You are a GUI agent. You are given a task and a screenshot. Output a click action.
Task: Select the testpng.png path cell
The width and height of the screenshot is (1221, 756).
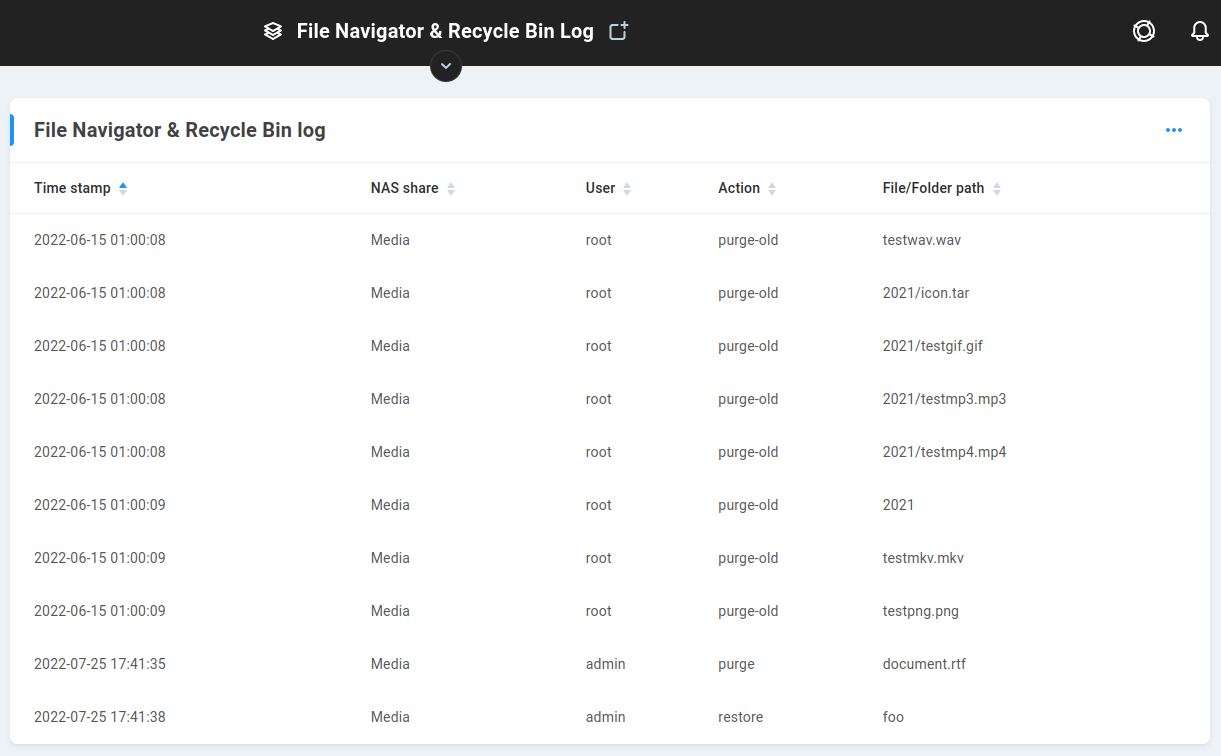coord(921,611)
